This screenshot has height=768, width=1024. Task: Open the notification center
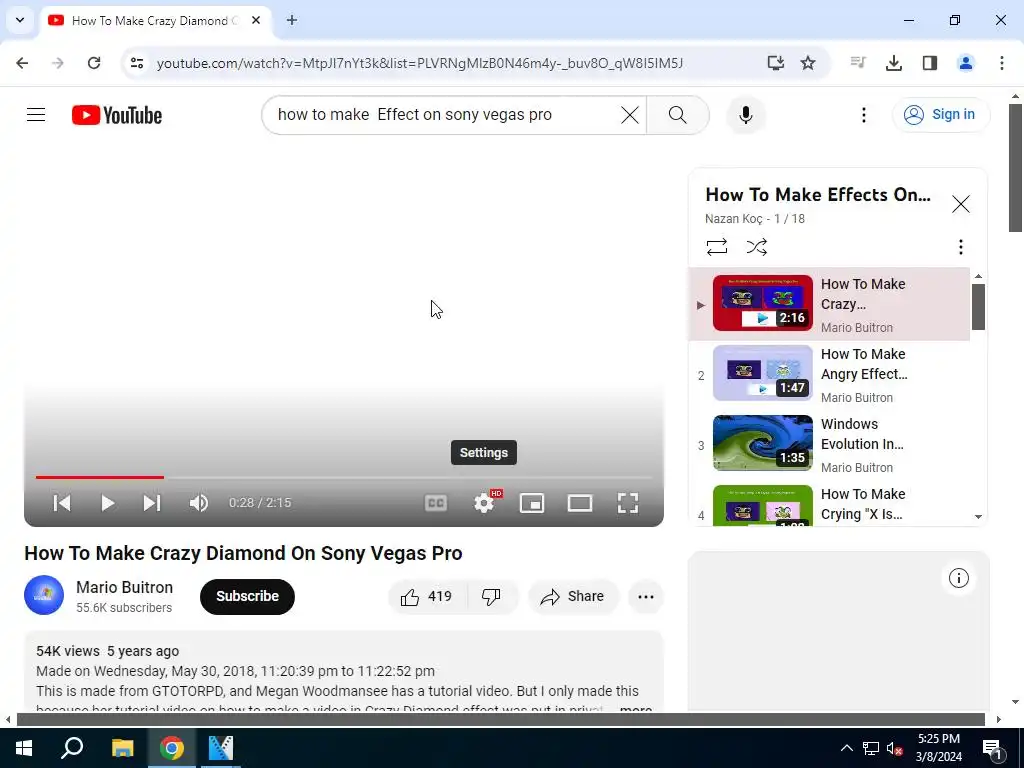(993, 748)
